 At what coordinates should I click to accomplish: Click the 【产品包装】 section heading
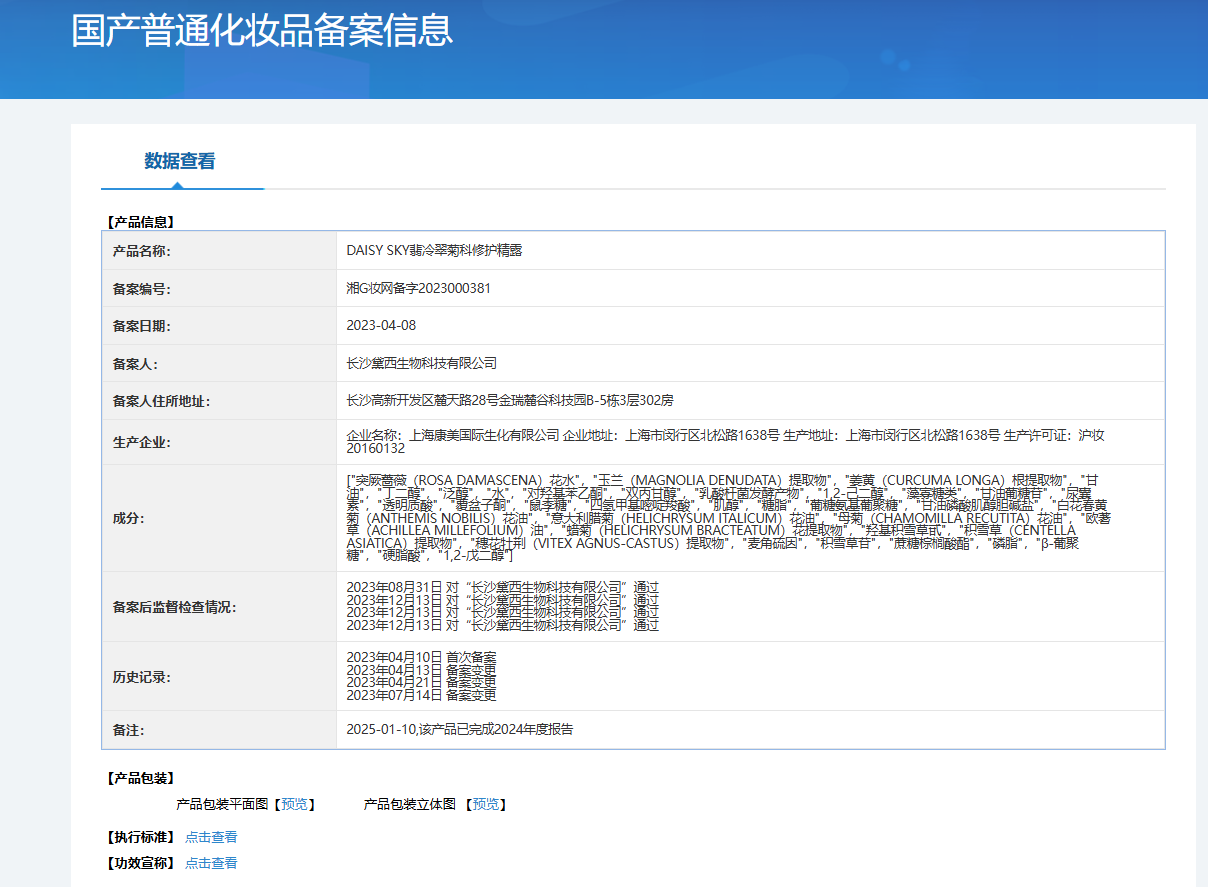click(140, 778)
